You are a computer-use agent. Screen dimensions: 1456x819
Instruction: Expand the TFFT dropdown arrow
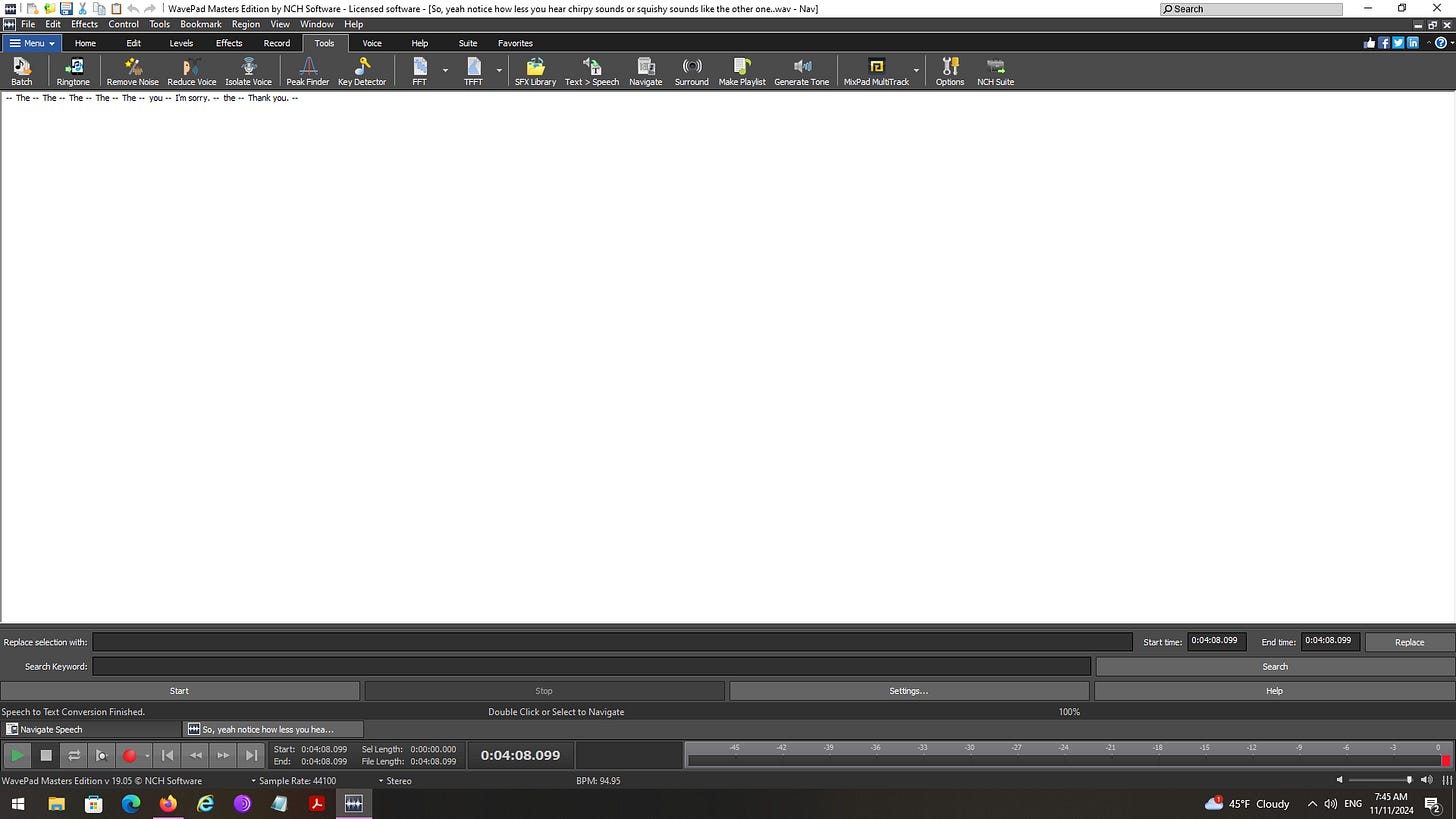tap(499, 71)
